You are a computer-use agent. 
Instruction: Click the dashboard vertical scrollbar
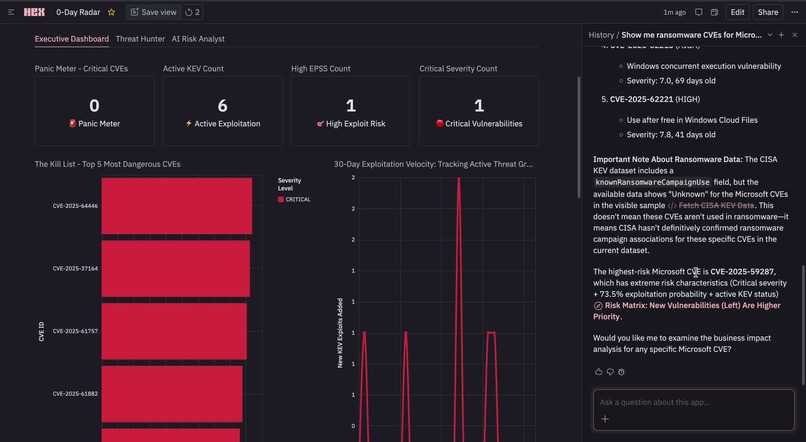(x=578, y=137)
